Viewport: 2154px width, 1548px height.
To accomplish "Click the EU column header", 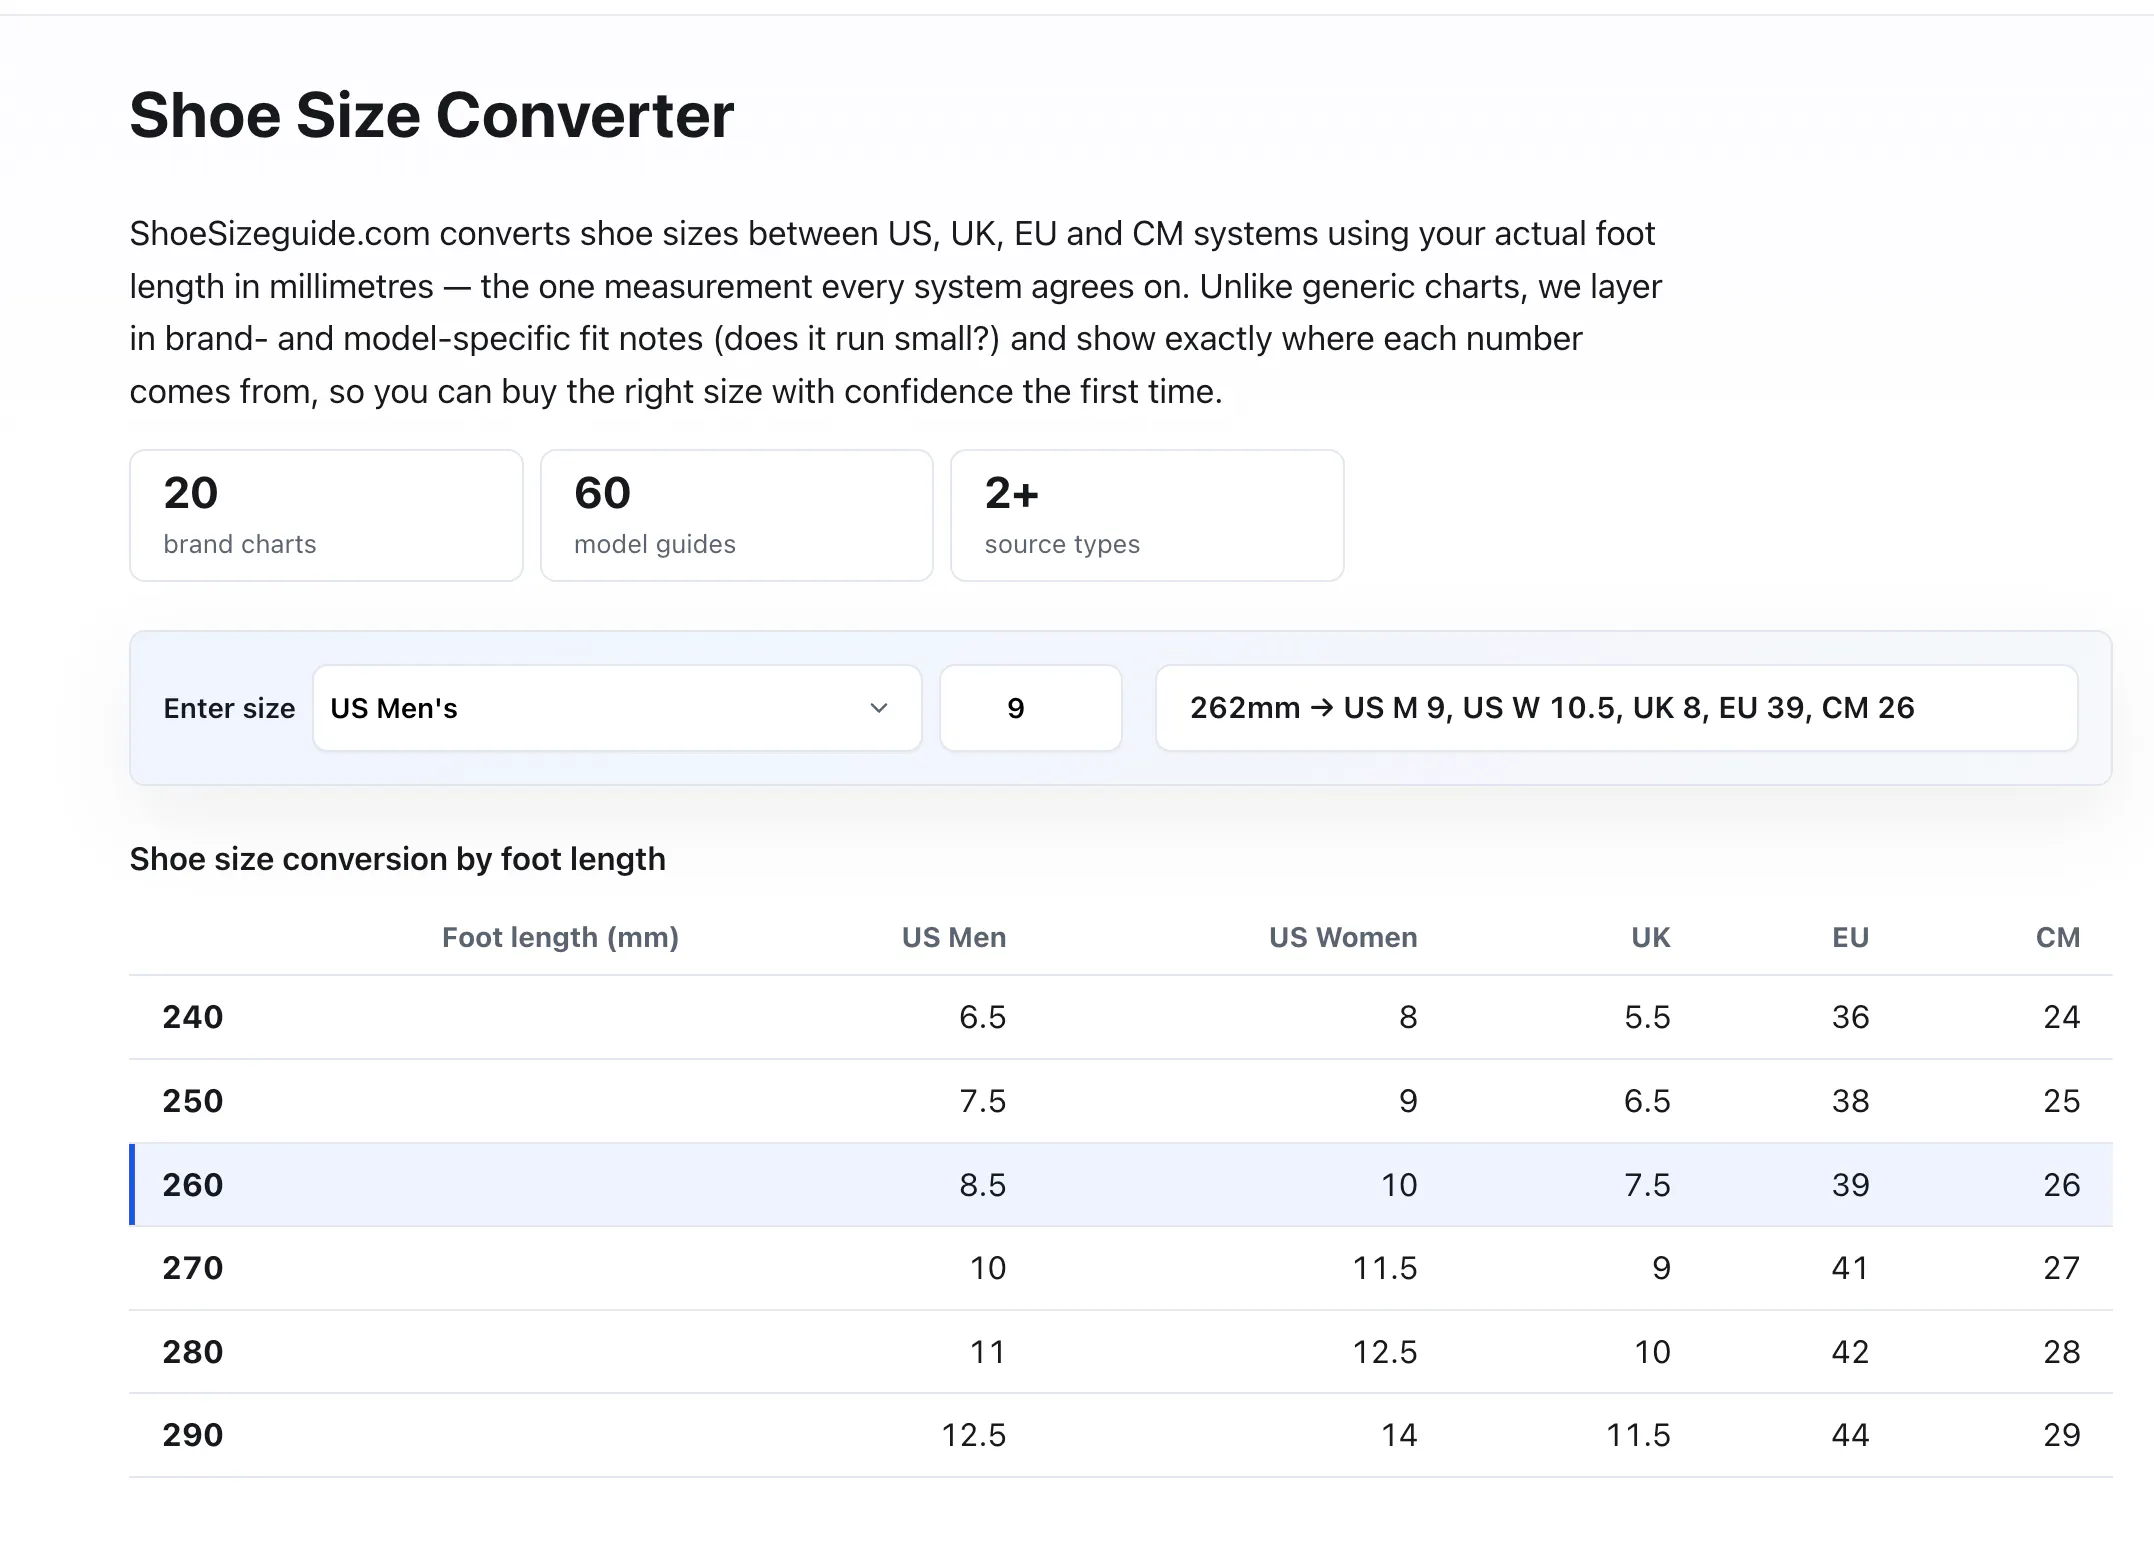I will click(x=1850, y=937).
